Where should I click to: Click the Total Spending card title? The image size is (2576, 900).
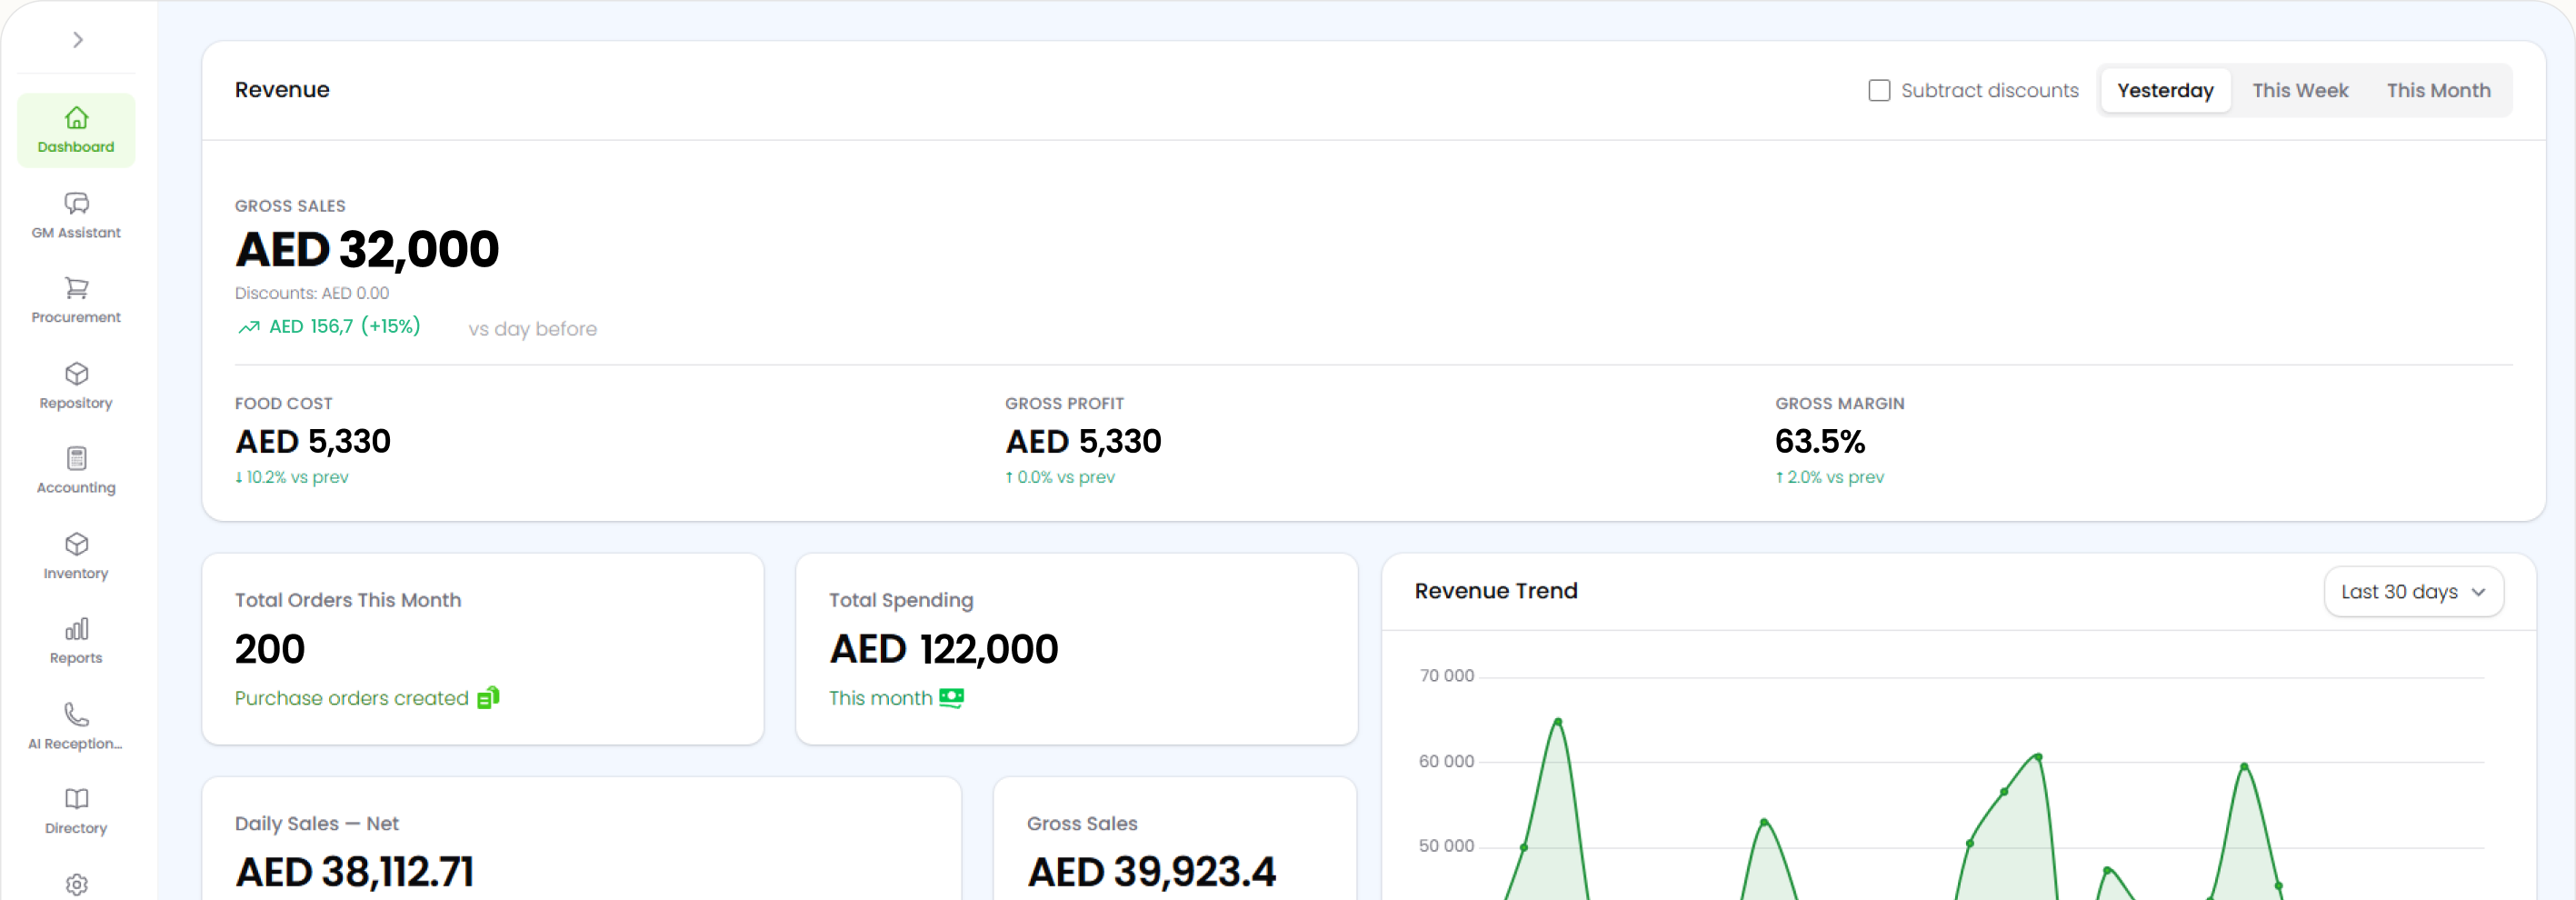click(x=901, y=601)
